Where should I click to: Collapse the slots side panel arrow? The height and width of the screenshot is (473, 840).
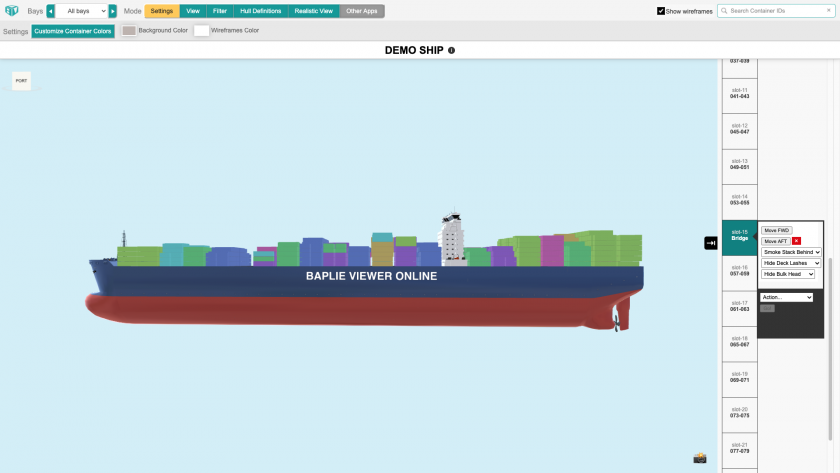pos(710,243)
